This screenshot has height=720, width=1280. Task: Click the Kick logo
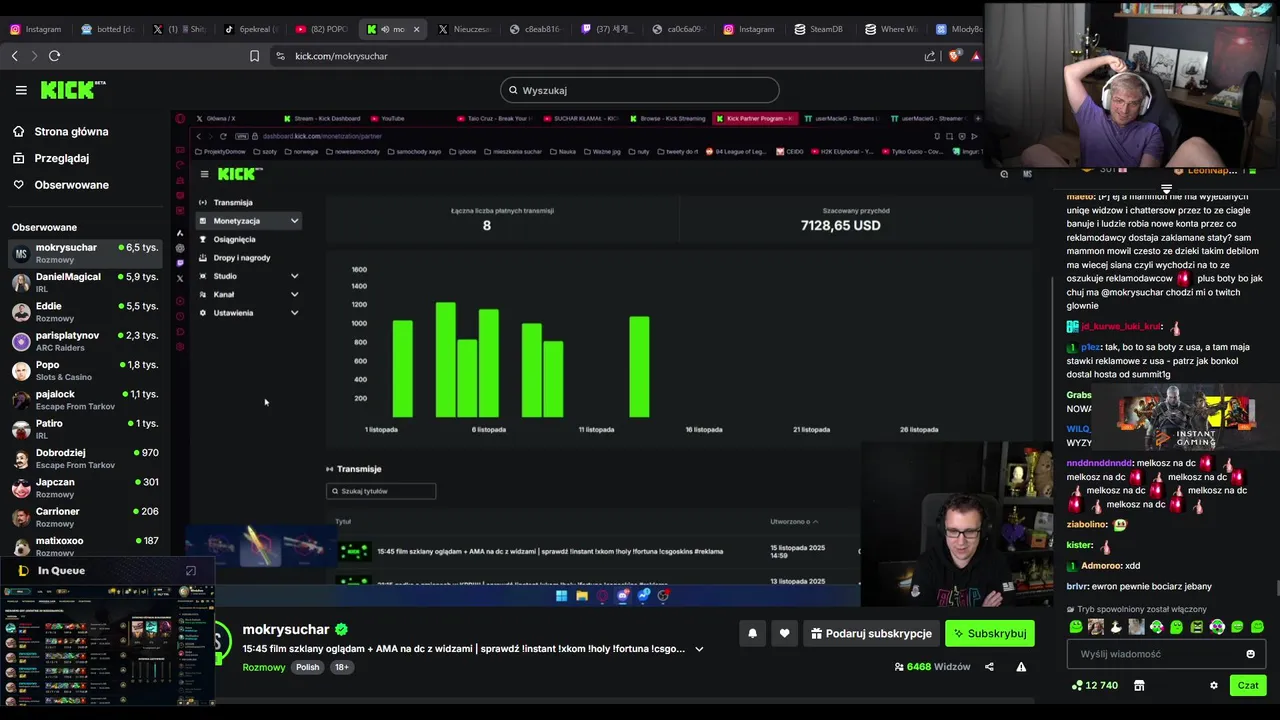click(73, 90)
